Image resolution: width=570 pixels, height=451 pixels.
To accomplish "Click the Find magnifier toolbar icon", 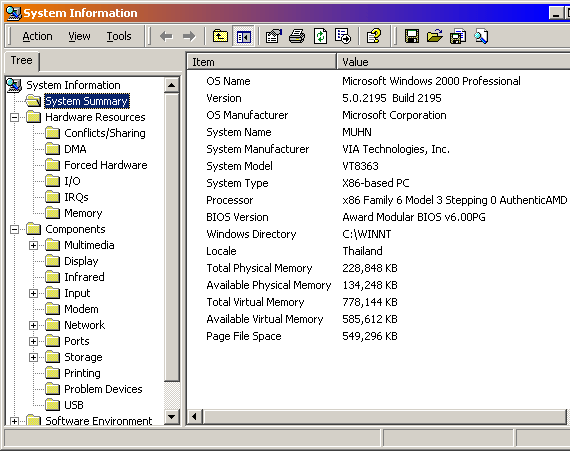I will pos(481,36).
